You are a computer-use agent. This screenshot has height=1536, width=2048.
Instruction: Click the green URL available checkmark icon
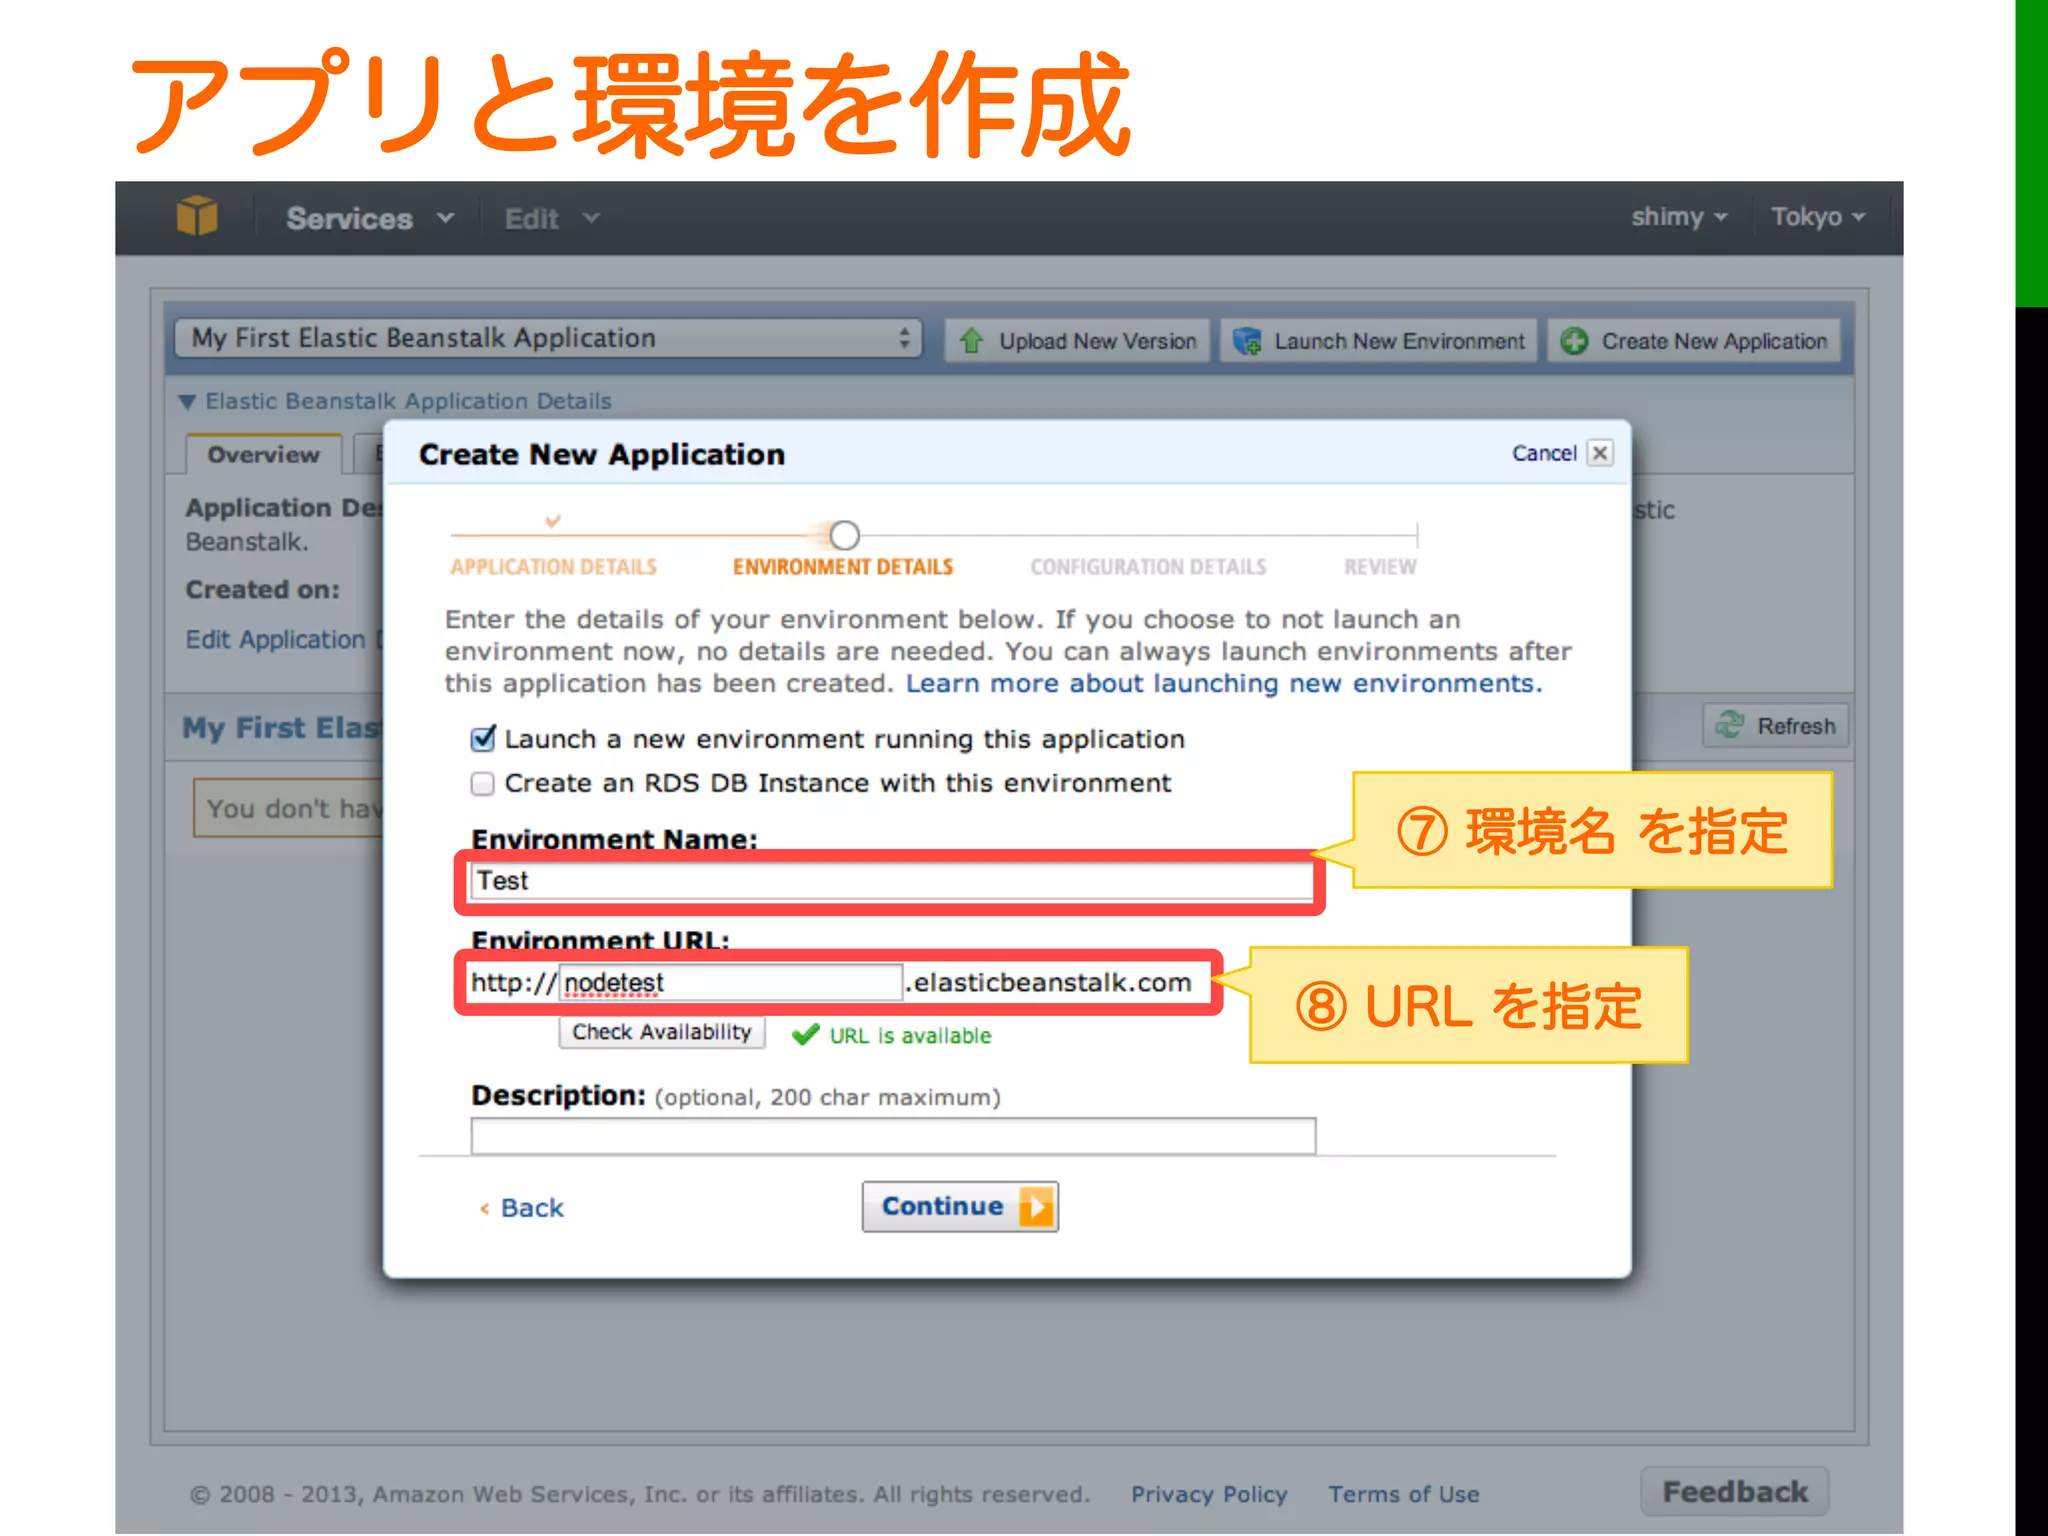pos(805,1035)
